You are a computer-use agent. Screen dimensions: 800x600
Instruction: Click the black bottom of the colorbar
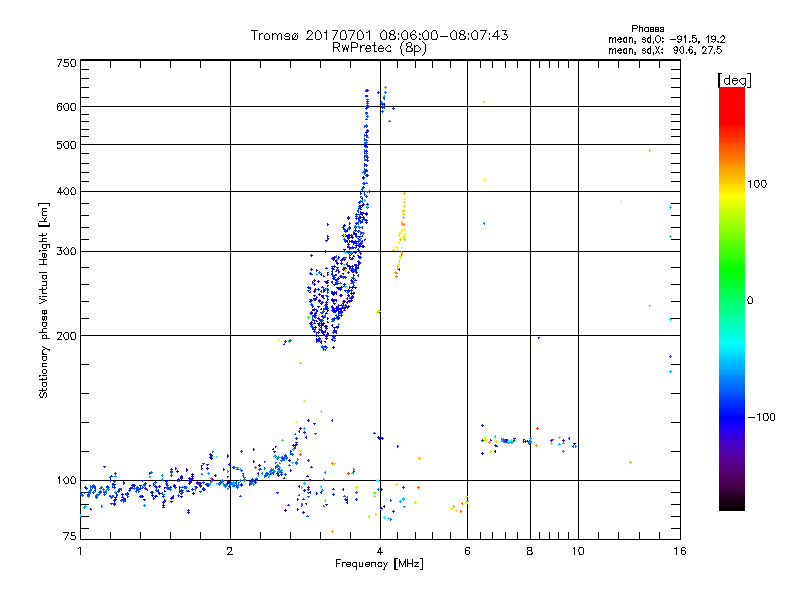pos(732,503)
